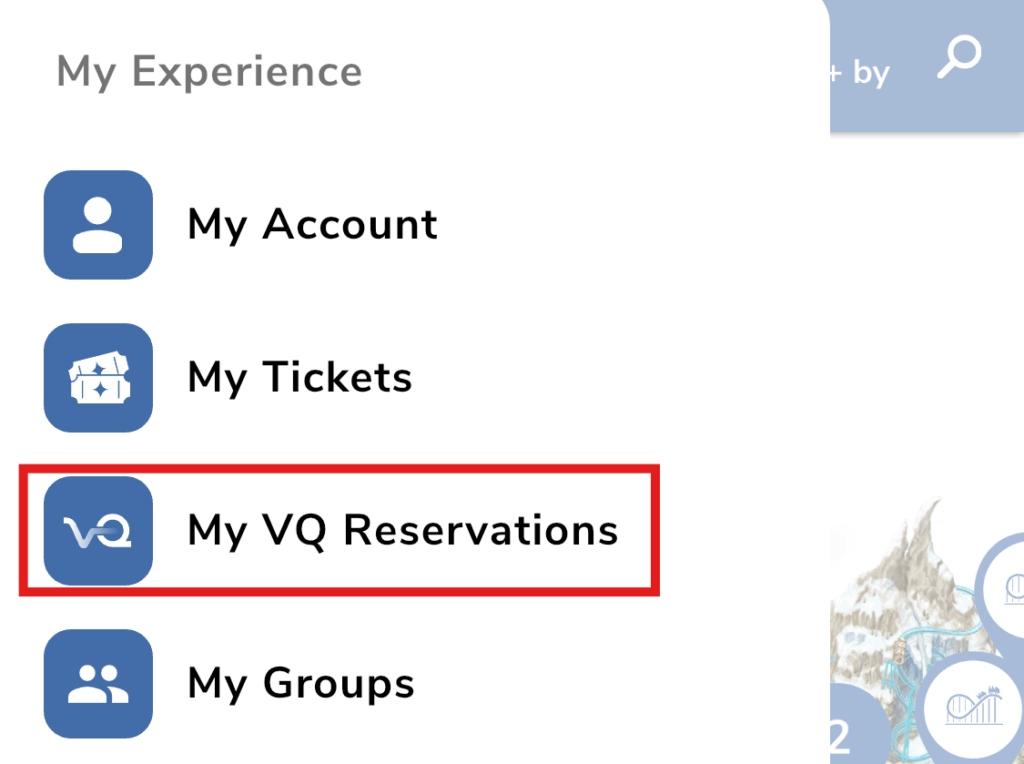Tap the sparkle tickets icon
Viewport: 1024px width, 764px height.
tap(98, 377)
